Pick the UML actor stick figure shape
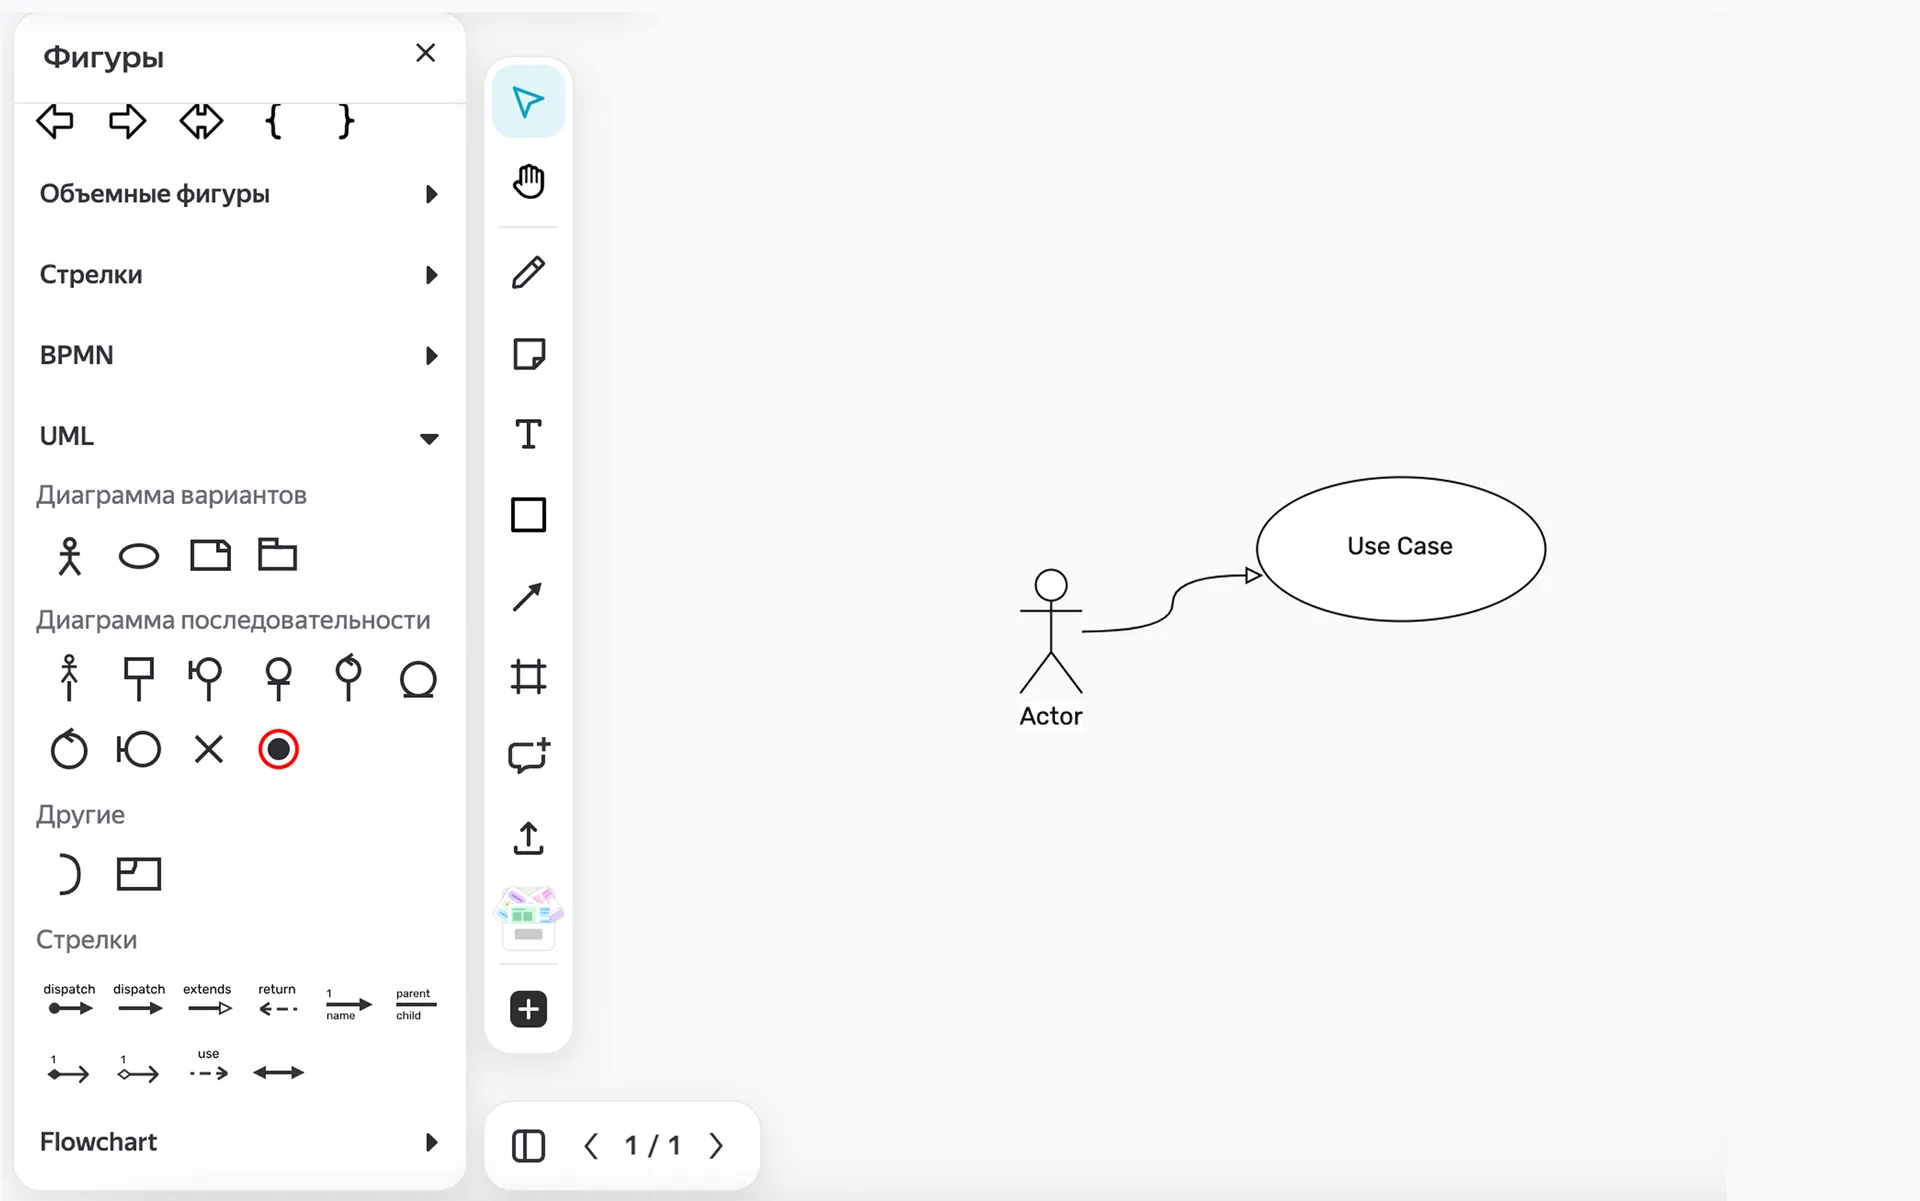This screenshot has width=1920, height=1201. click(69, 556)
